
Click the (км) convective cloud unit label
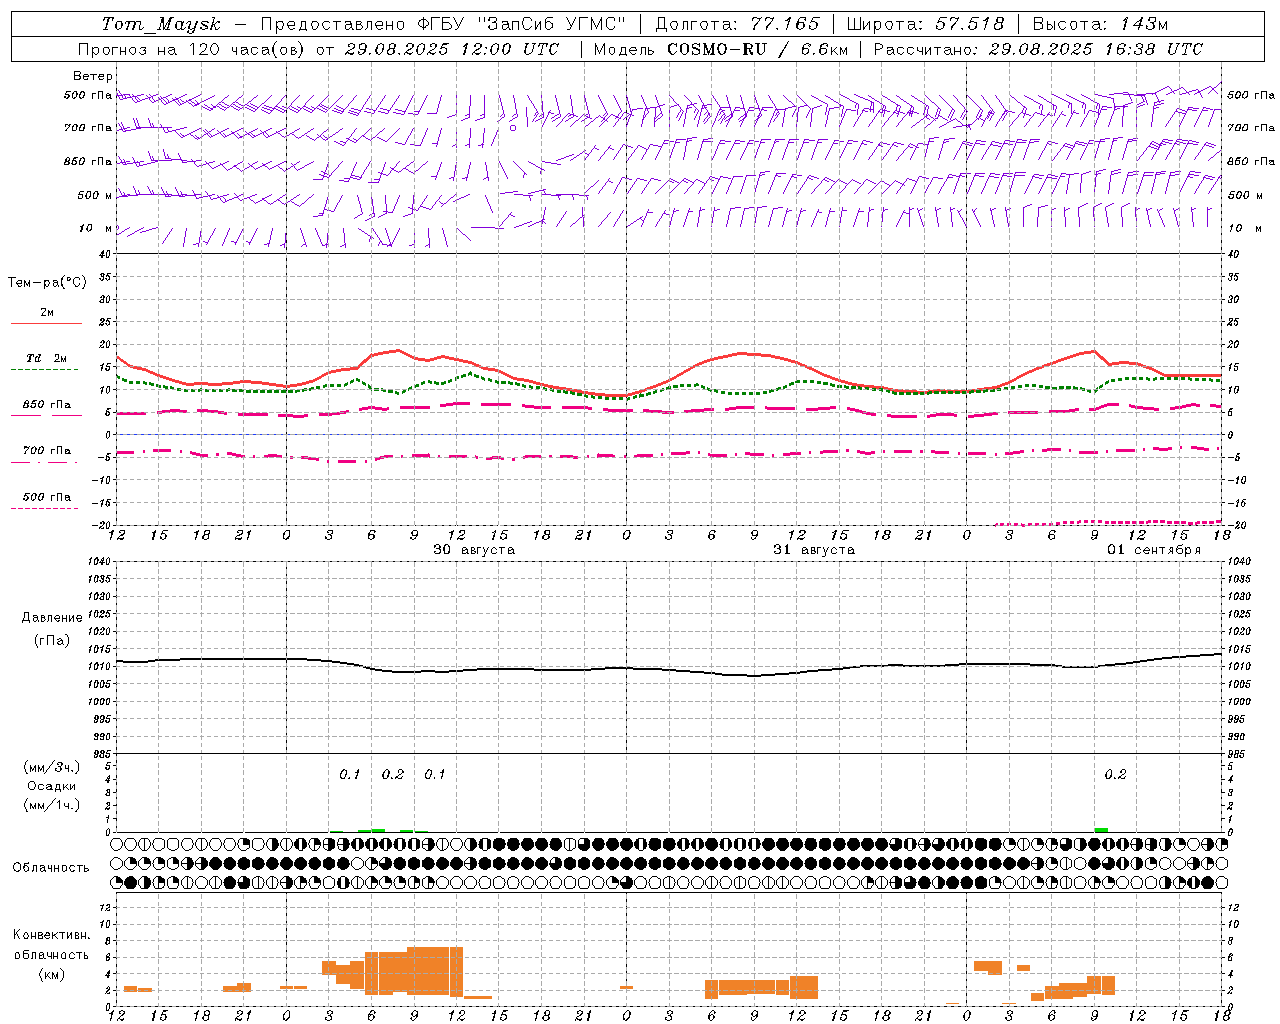51,974
